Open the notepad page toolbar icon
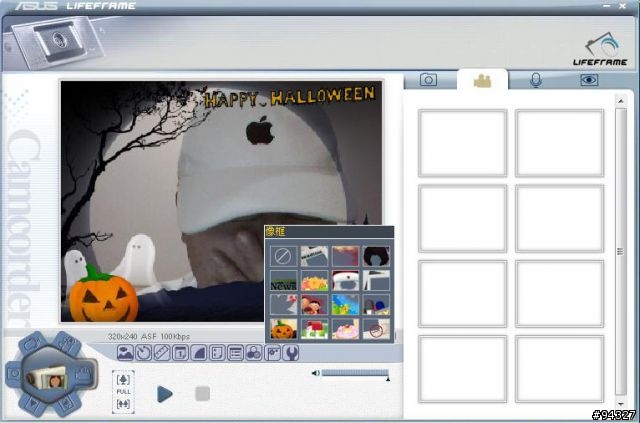Viewport: 640px width, 423px height. [217, 352]
